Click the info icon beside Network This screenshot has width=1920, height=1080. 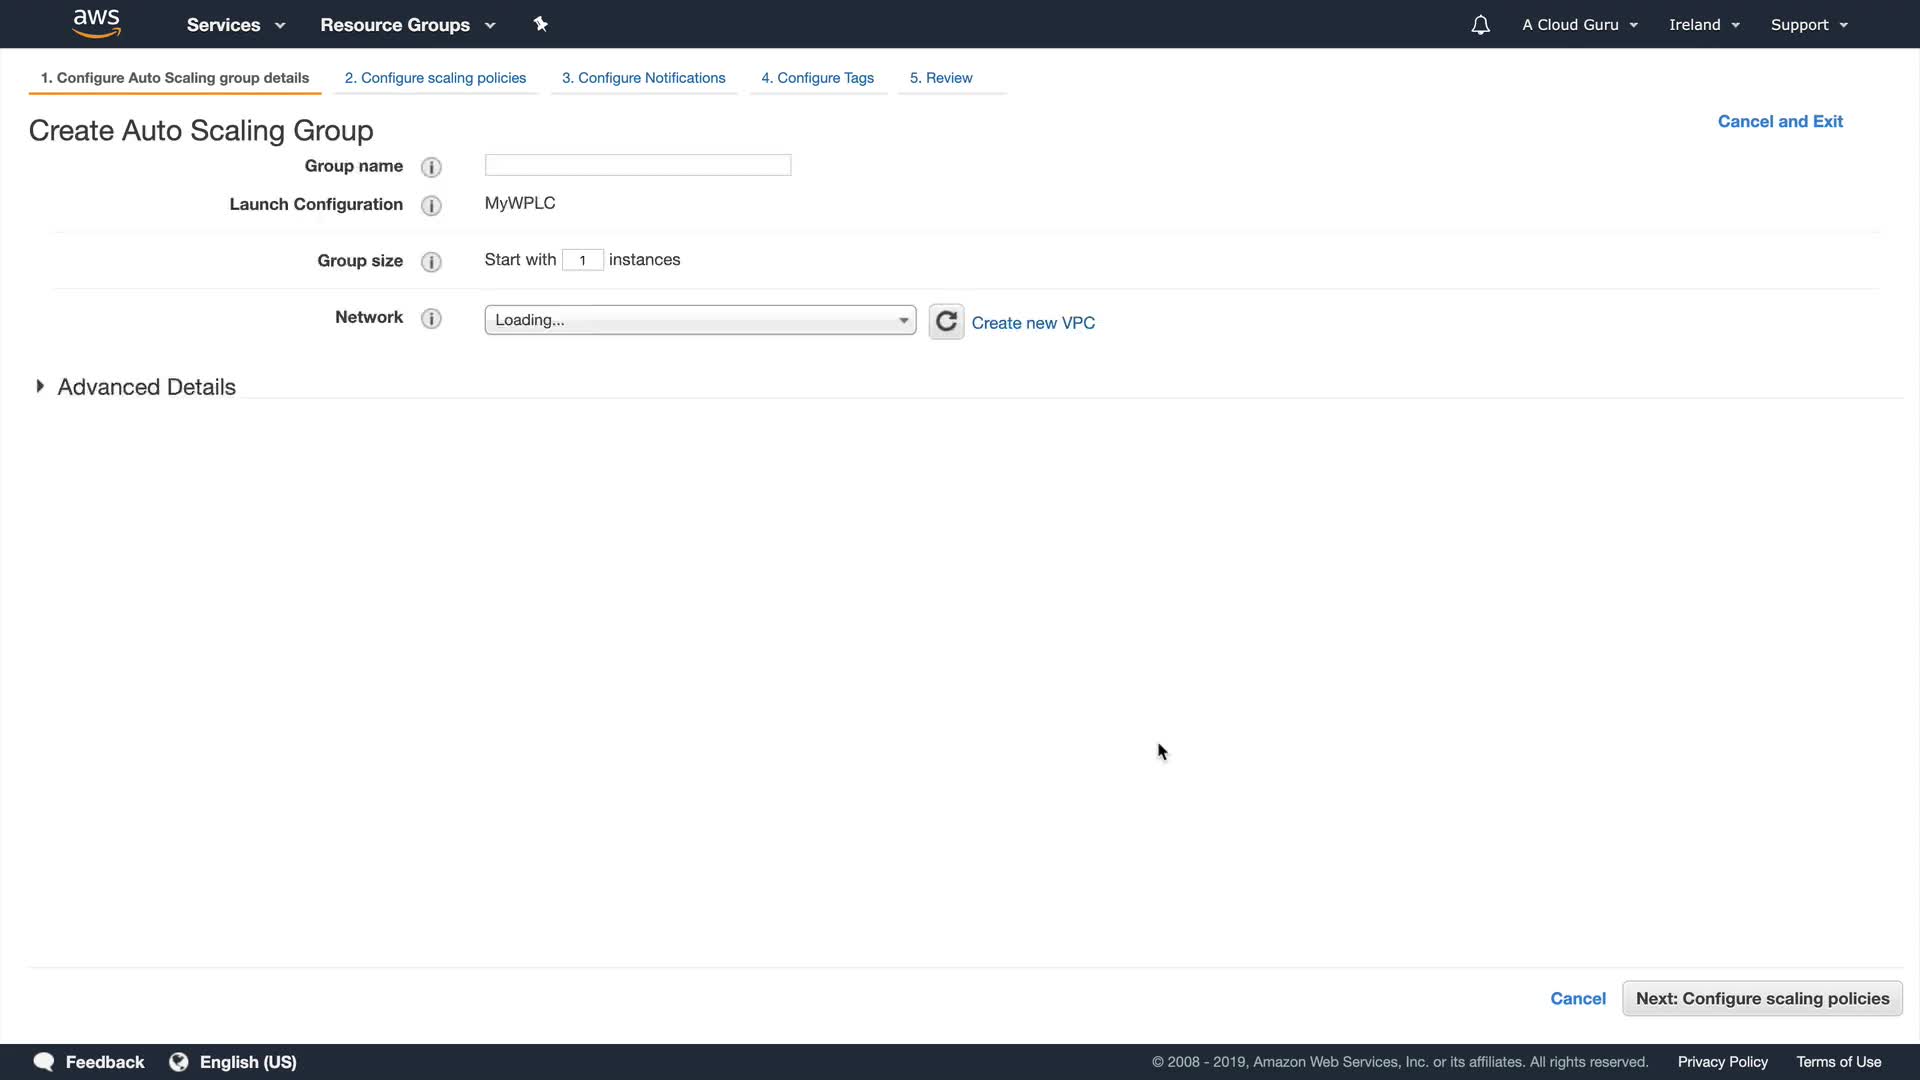431,318
